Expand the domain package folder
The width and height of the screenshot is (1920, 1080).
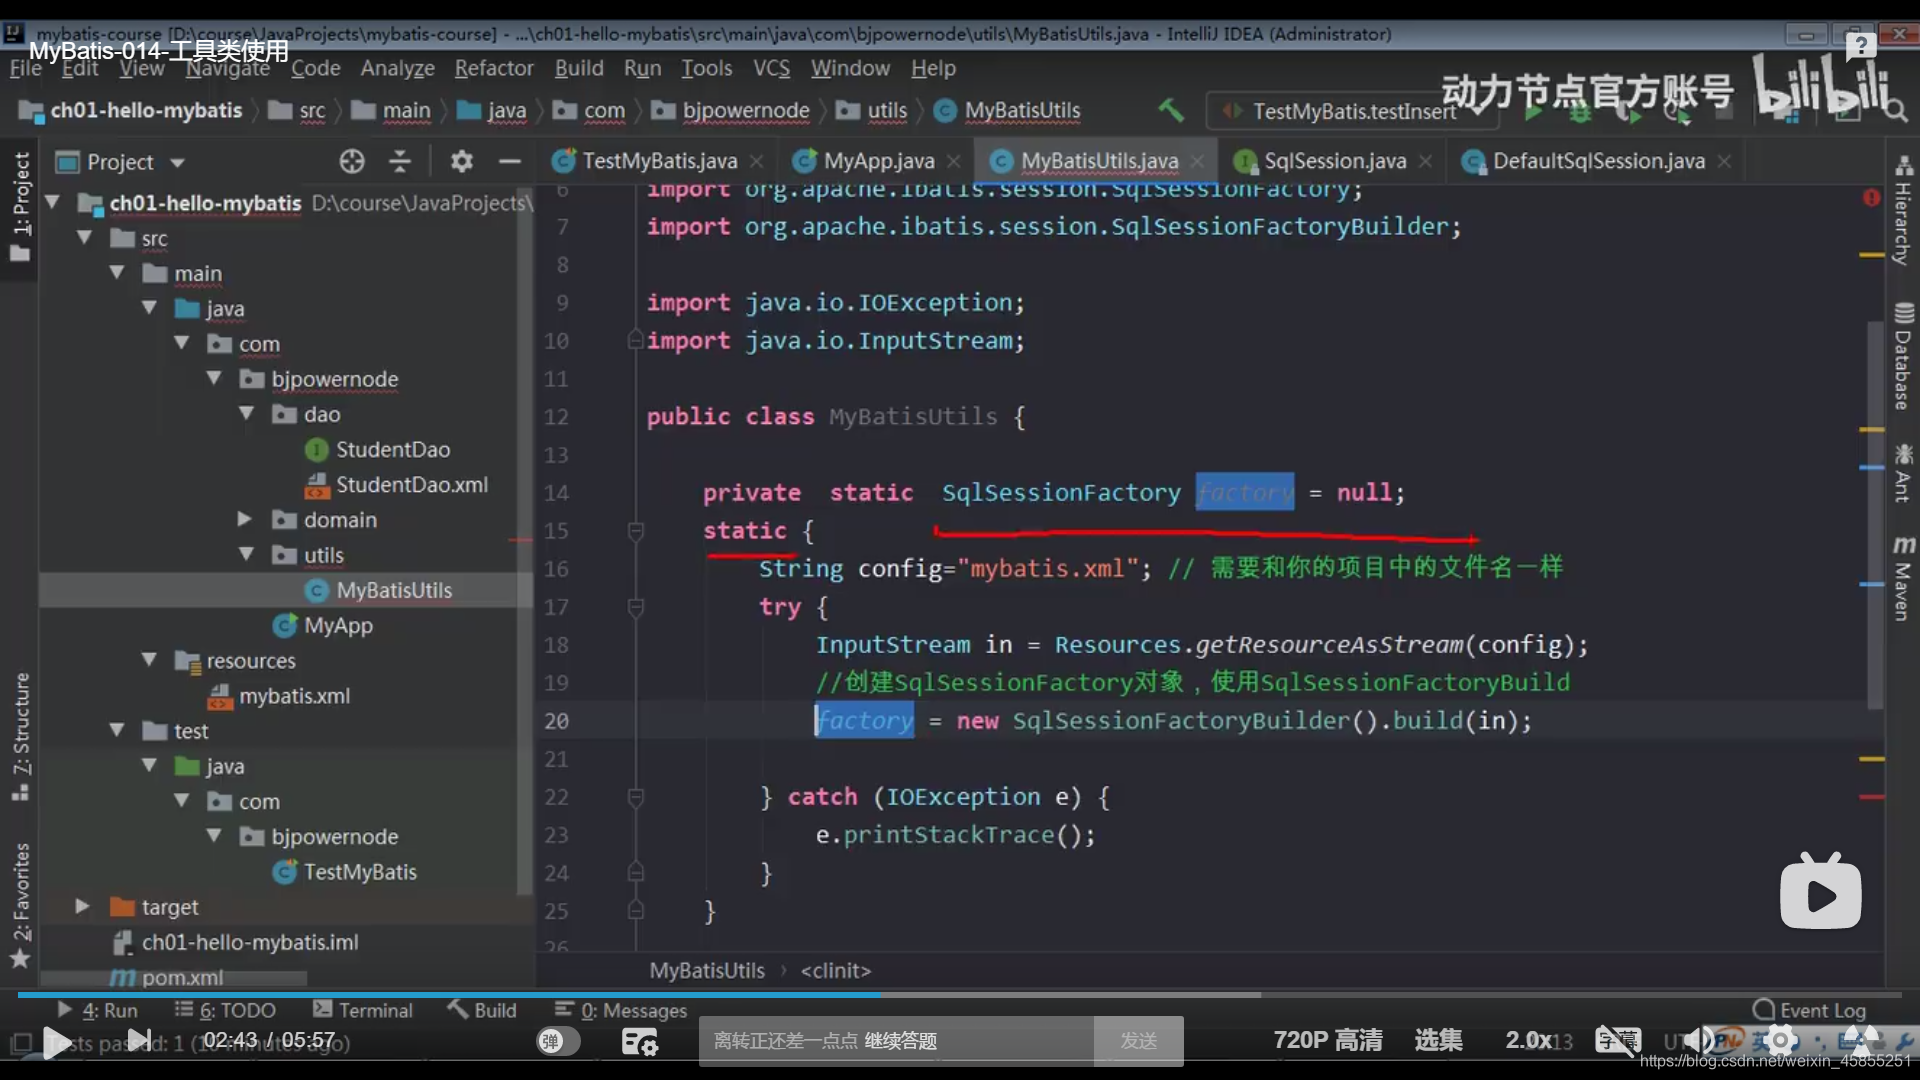pos(243,518)
